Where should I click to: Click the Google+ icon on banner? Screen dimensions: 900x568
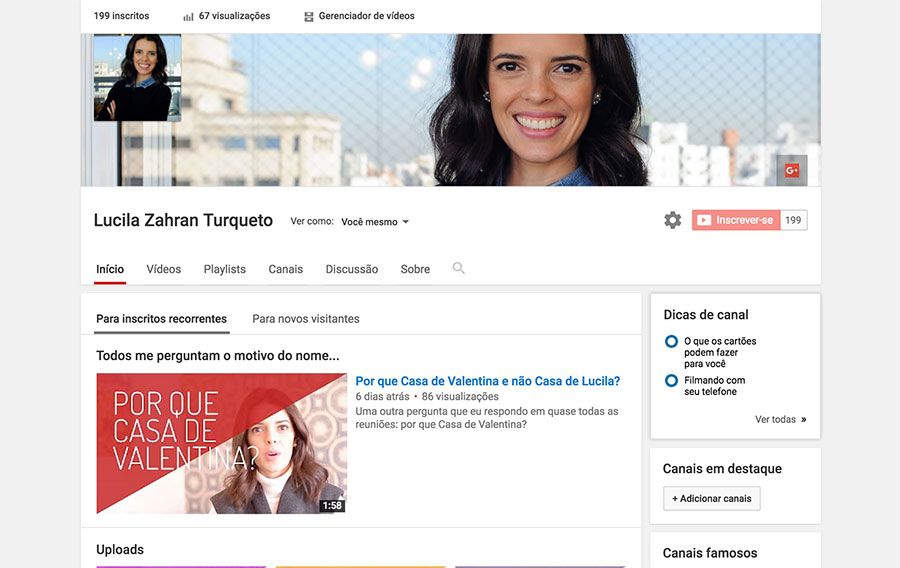(x=791, y=170)
